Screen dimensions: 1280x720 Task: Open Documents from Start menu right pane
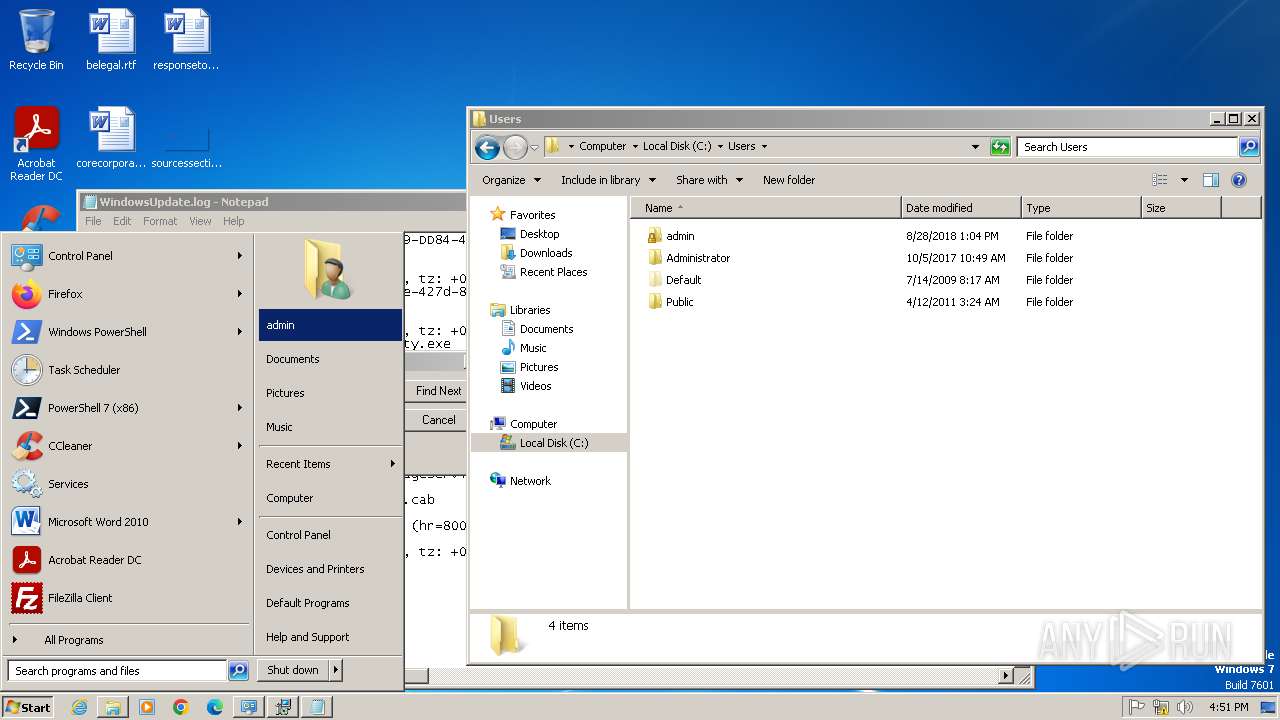coord(330,359)
